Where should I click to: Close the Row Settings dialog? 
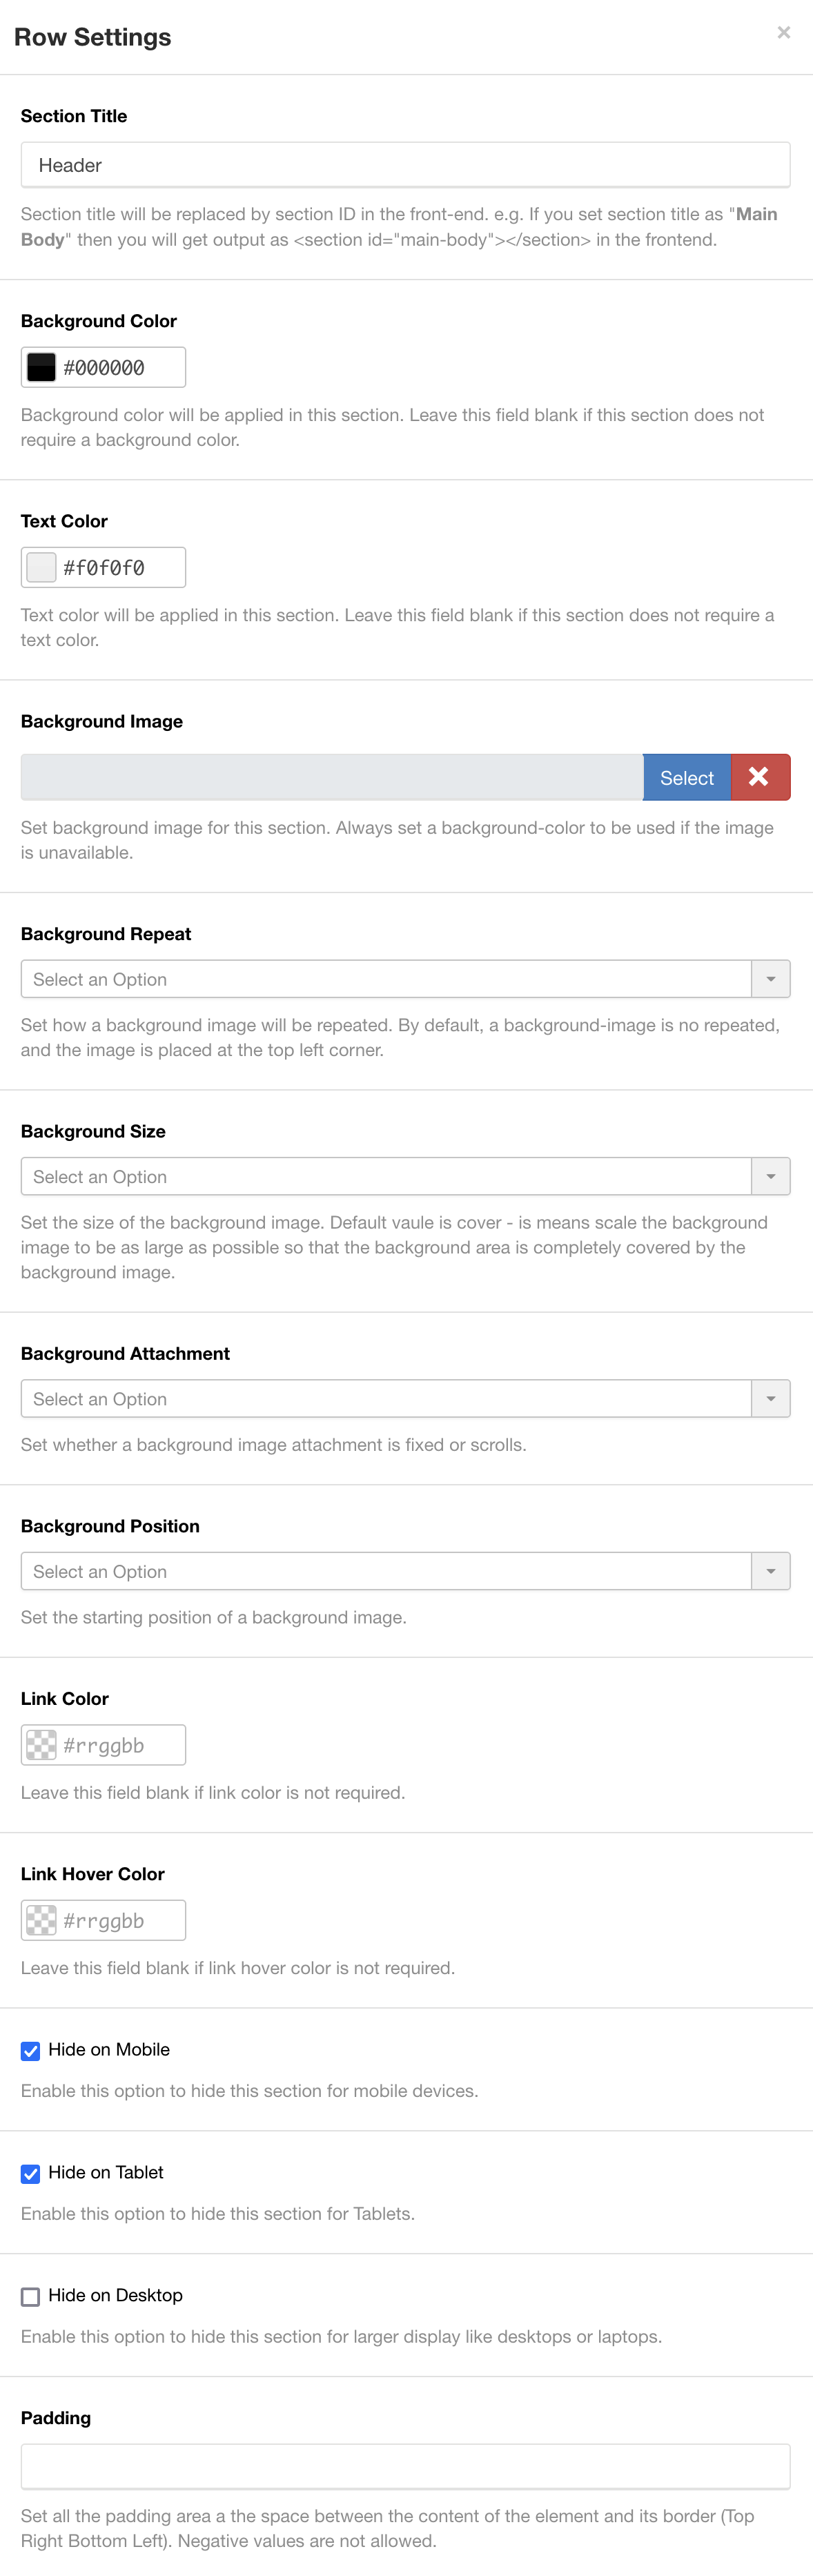point(784,33)
